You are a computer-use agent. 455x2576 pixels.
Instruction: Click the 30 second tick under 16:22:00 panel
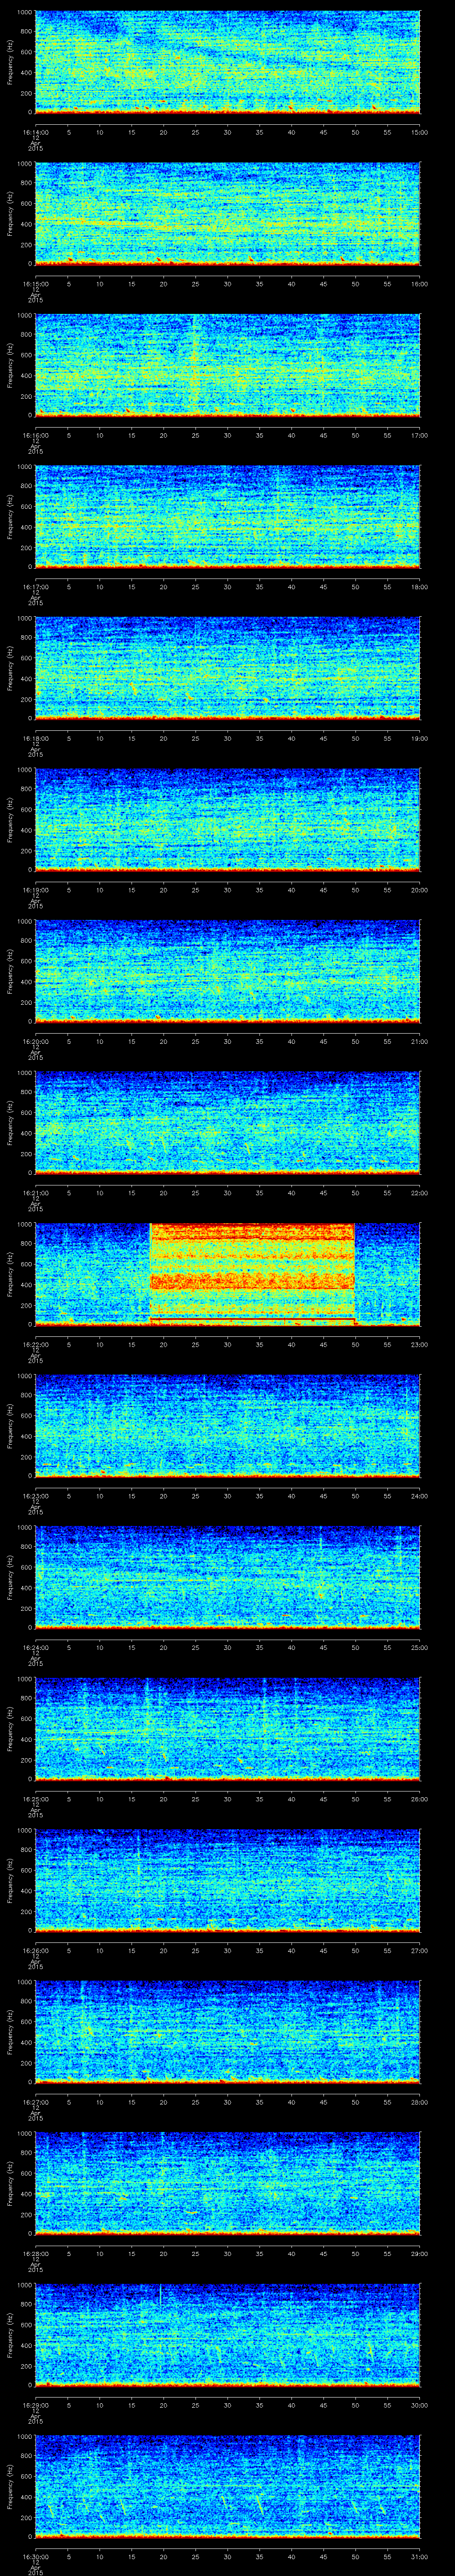(x=227, y=1344)
